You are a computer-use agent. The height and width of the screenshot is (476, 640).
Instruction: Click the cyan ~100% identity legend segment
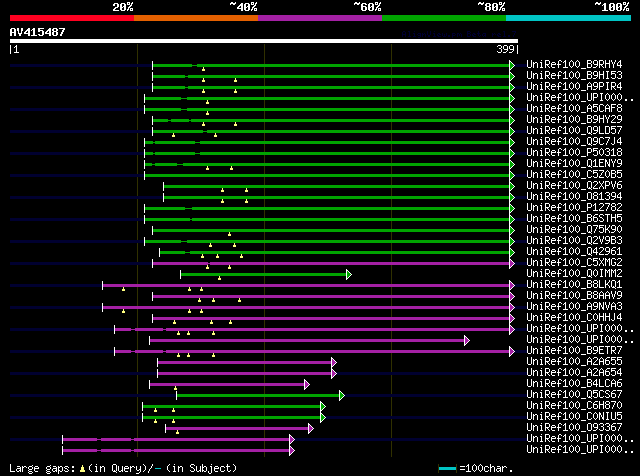(569, 18)
